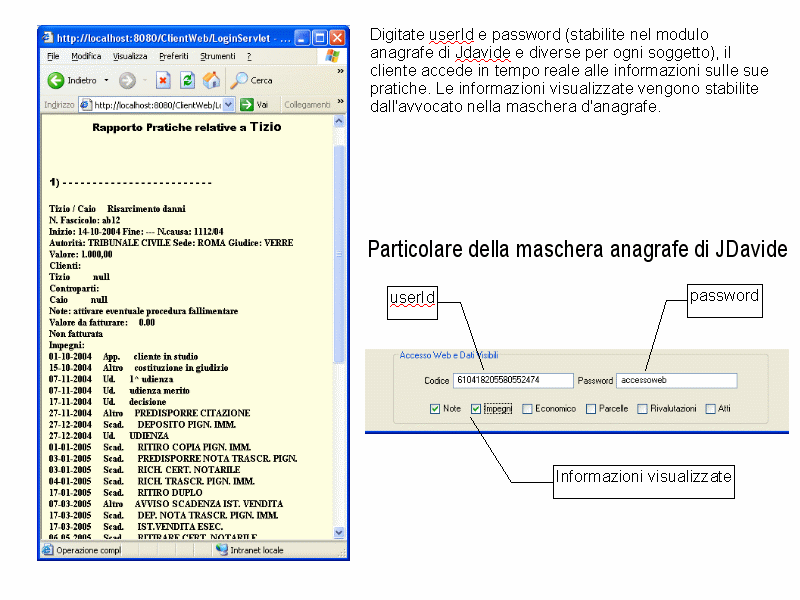Maximize the LoginServlet browser window
Screen dimensions: 800x600
pos(320,38)
